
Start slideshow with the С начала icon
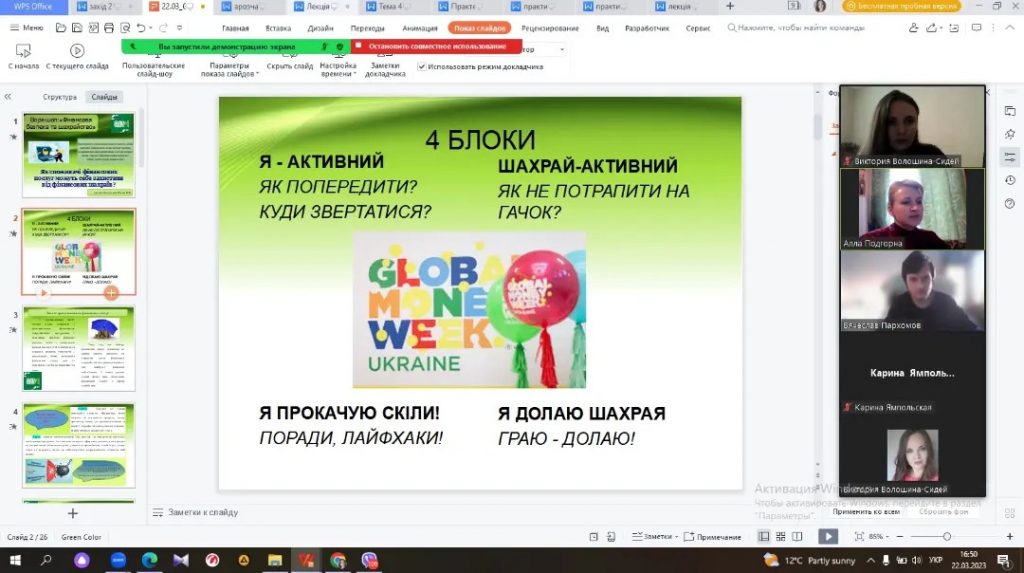point(23,51)
